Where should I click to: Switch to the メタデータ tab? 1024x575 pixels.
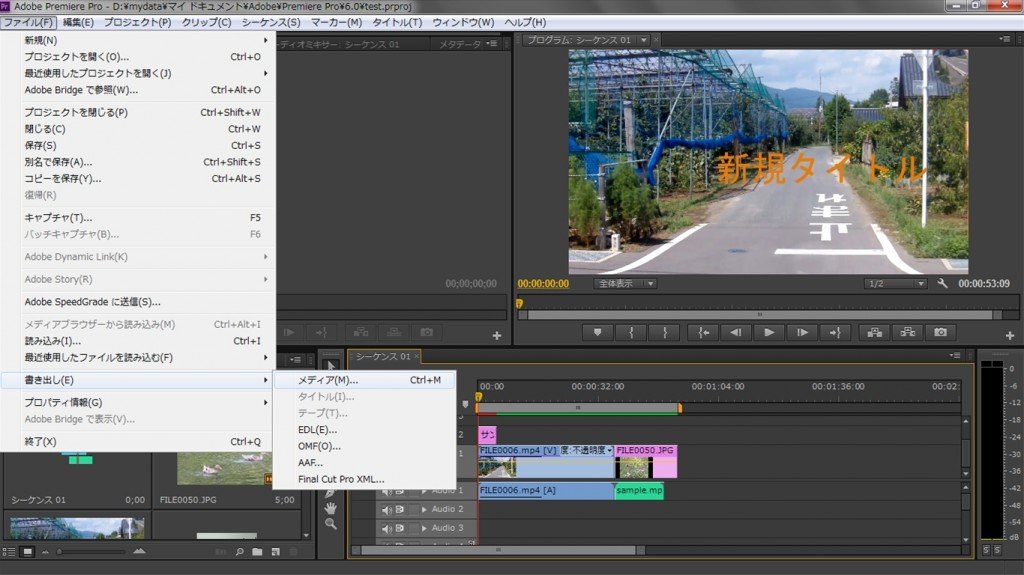click(460, 44)
